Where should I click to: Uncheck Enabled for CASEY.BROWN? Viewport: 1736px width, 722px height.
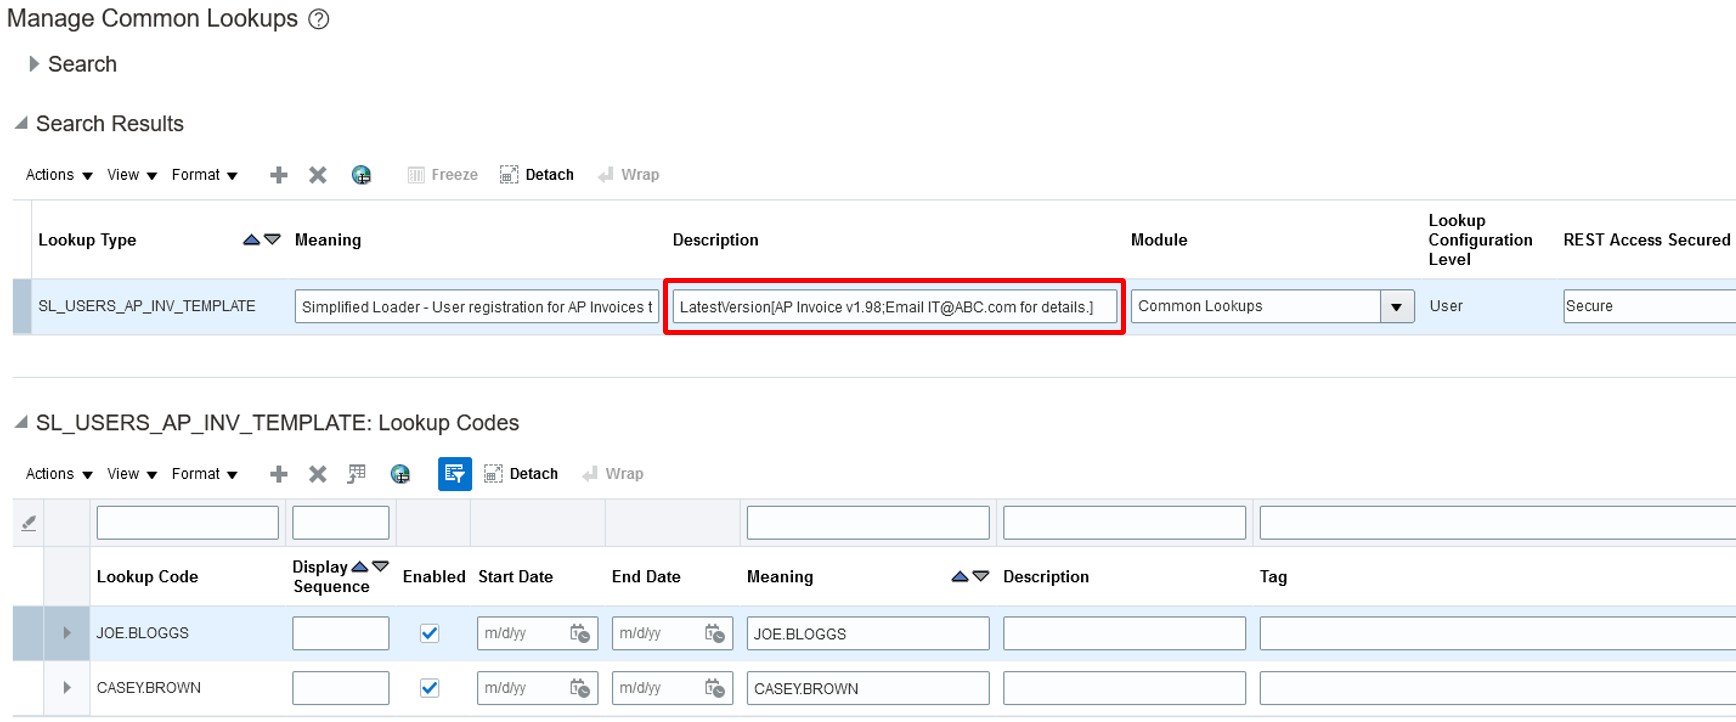tap(430, 688)
